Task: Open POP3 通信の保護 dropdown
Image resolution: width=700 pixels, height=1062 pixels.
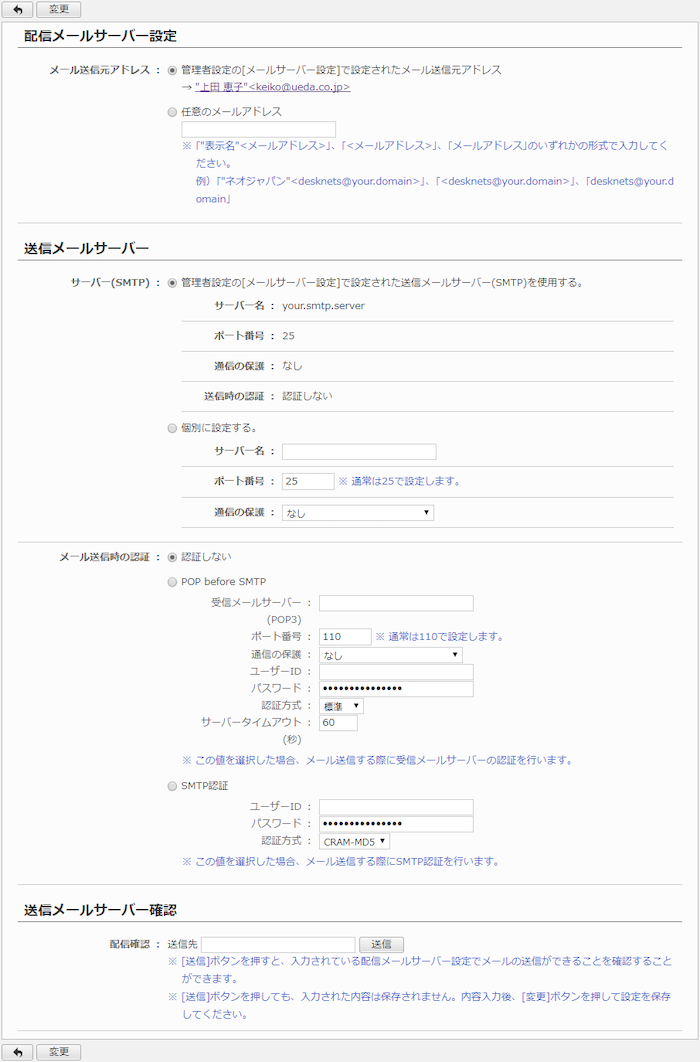Action: tap(391, 655)
